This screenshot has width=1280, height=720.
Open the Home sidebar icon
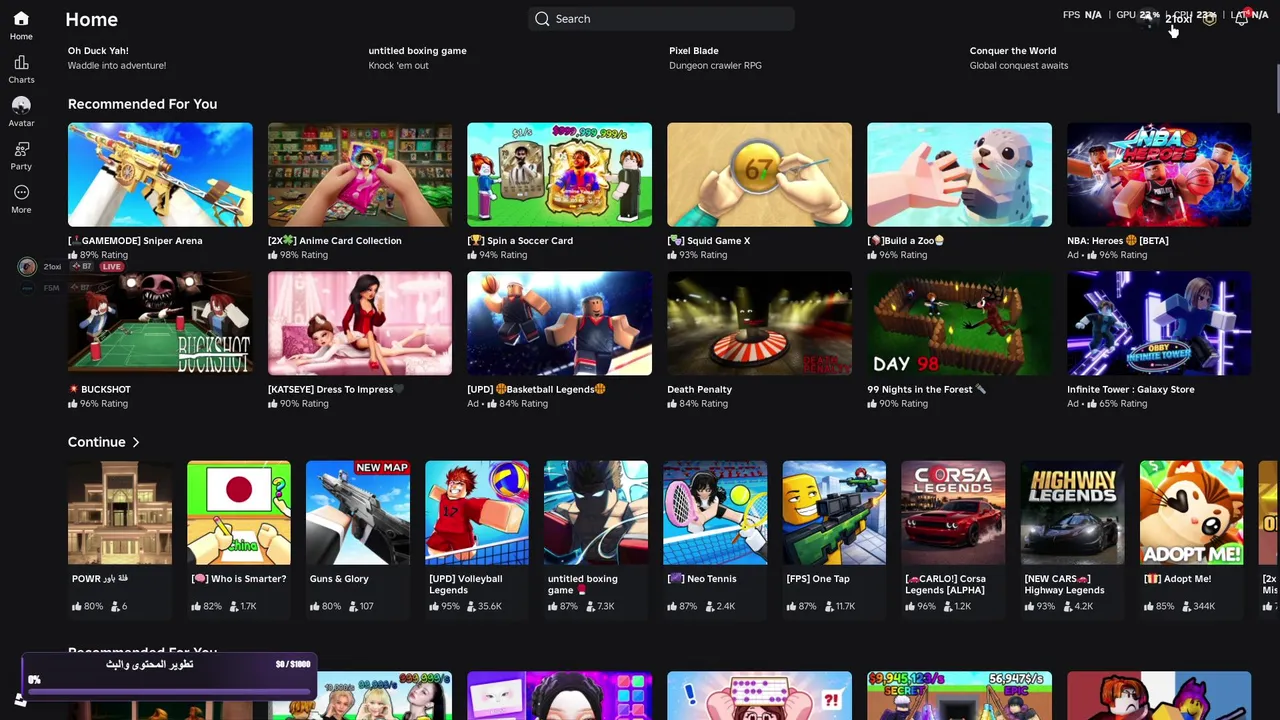pyautogui.click(x=21, y=19)
